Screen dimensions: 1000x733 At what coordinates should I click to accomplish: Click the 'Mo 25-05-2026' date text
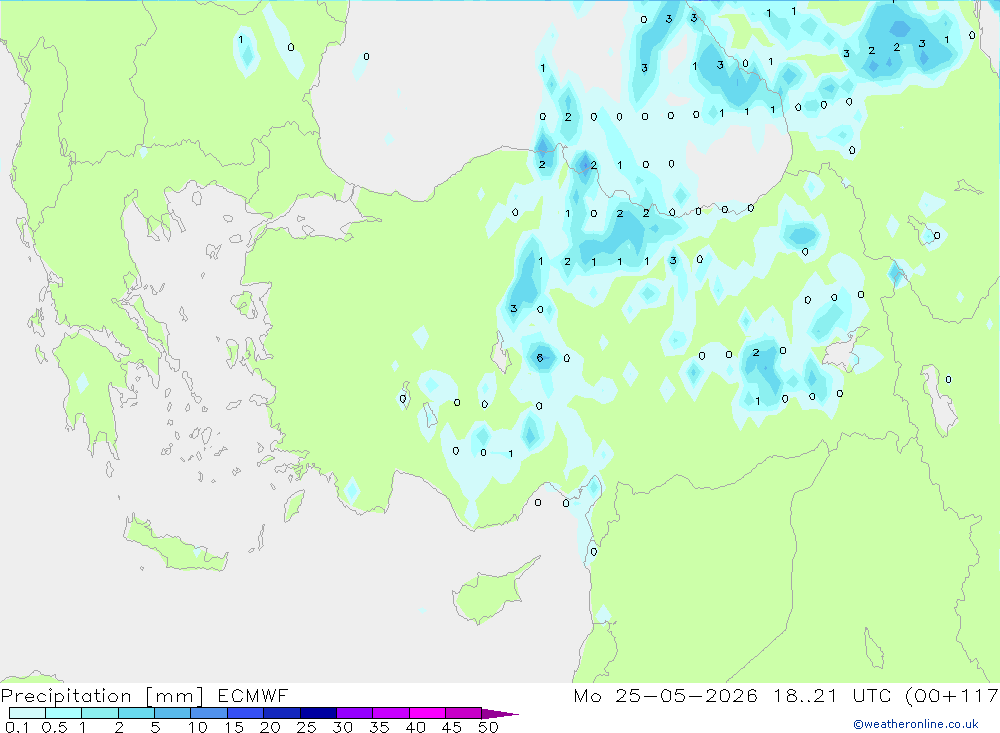[665, 695]
